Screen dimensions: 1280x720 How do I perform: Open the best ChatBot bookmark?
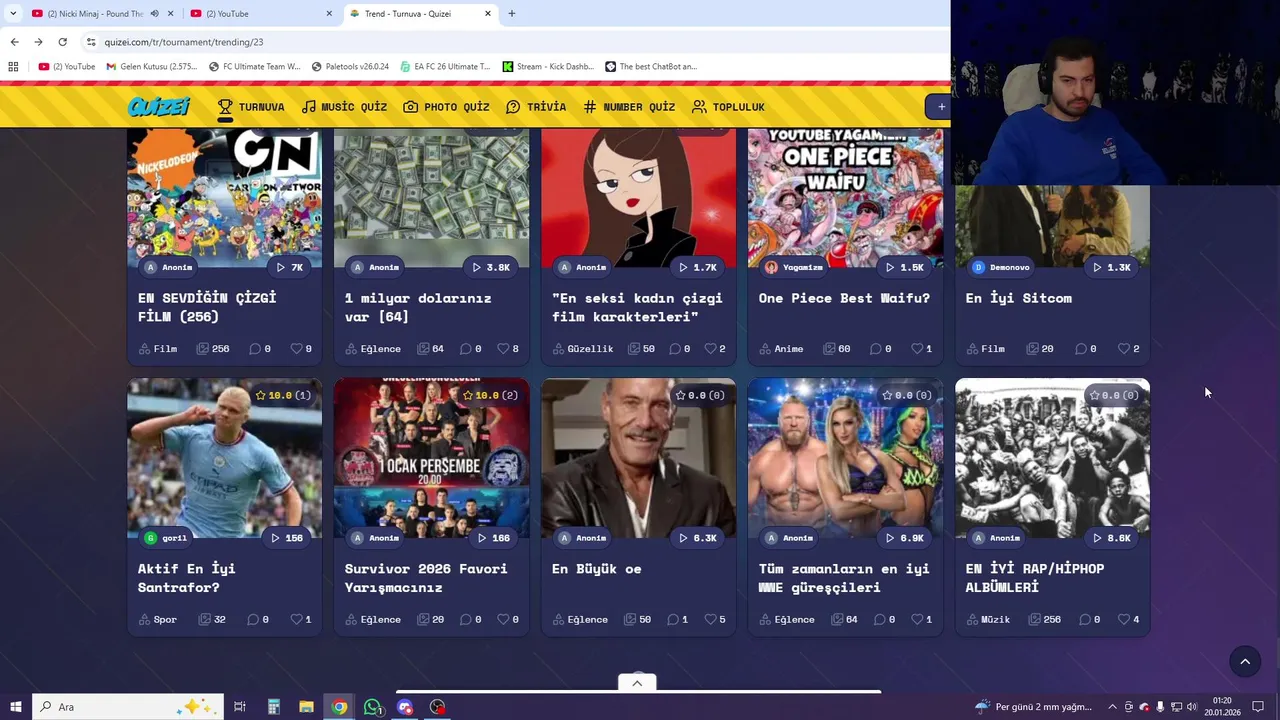tap(651, 67)
